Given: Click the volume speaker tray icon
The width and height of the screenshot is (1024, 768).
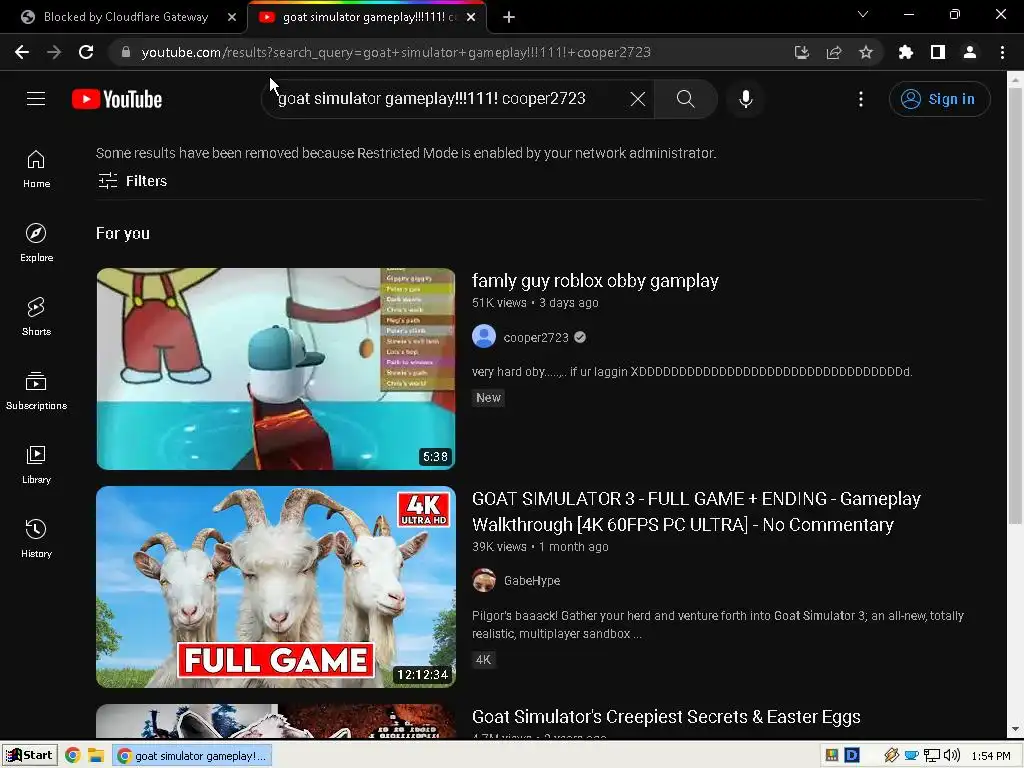Looking at the screenshot, I should pyautogui.click(x=953, y=756).
